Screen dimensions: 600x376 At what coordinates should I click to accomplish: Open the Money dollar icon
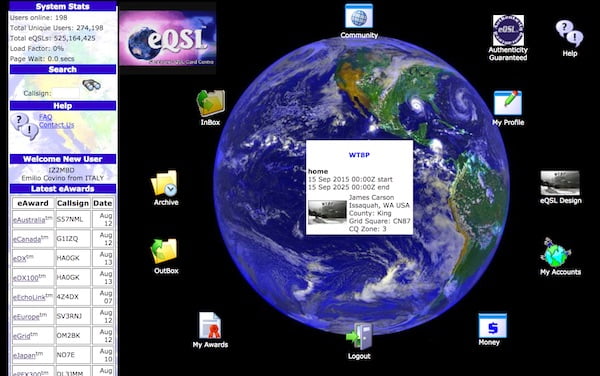click(492, 326)
